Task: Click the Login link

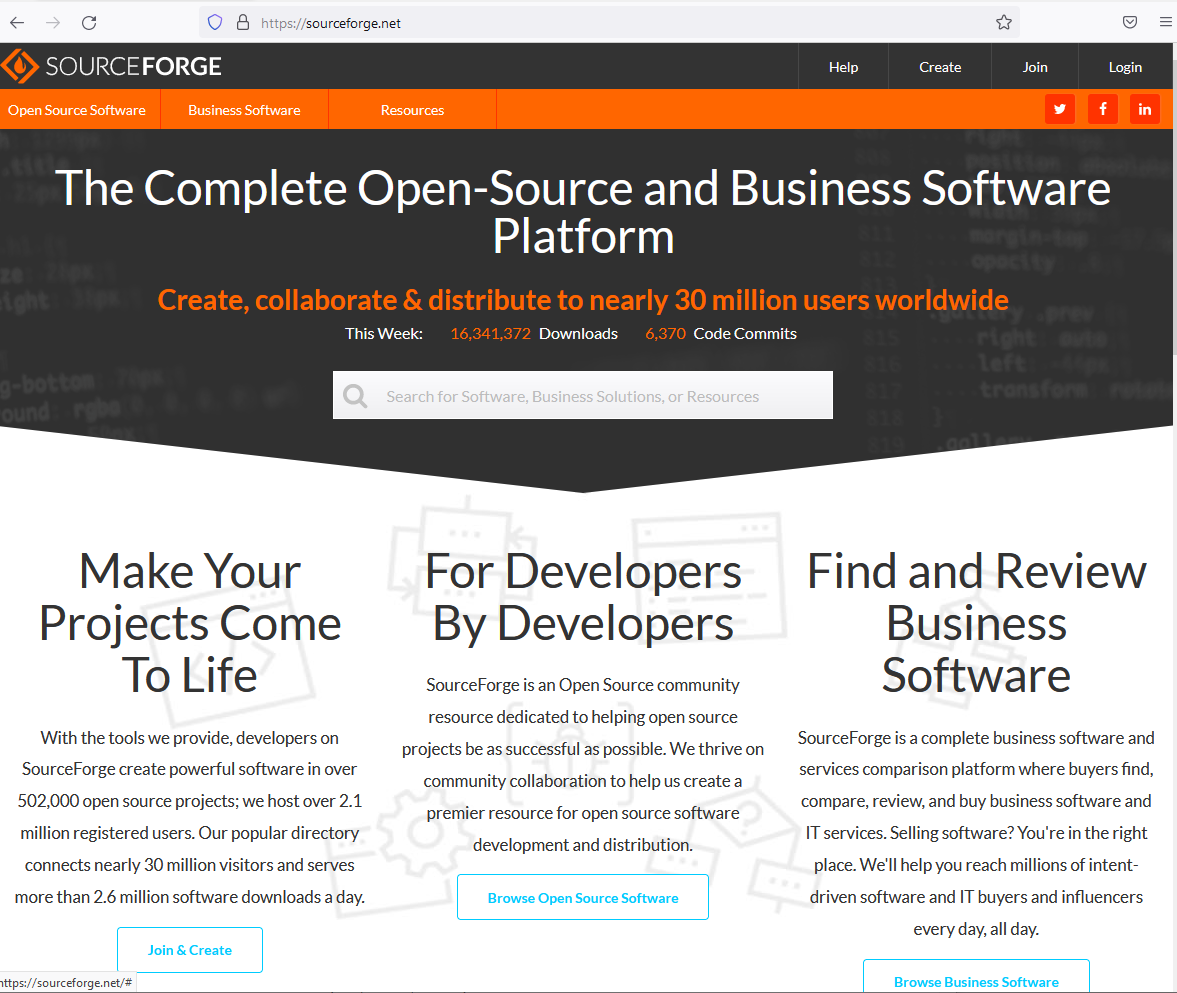Action: coord(1124,66)
